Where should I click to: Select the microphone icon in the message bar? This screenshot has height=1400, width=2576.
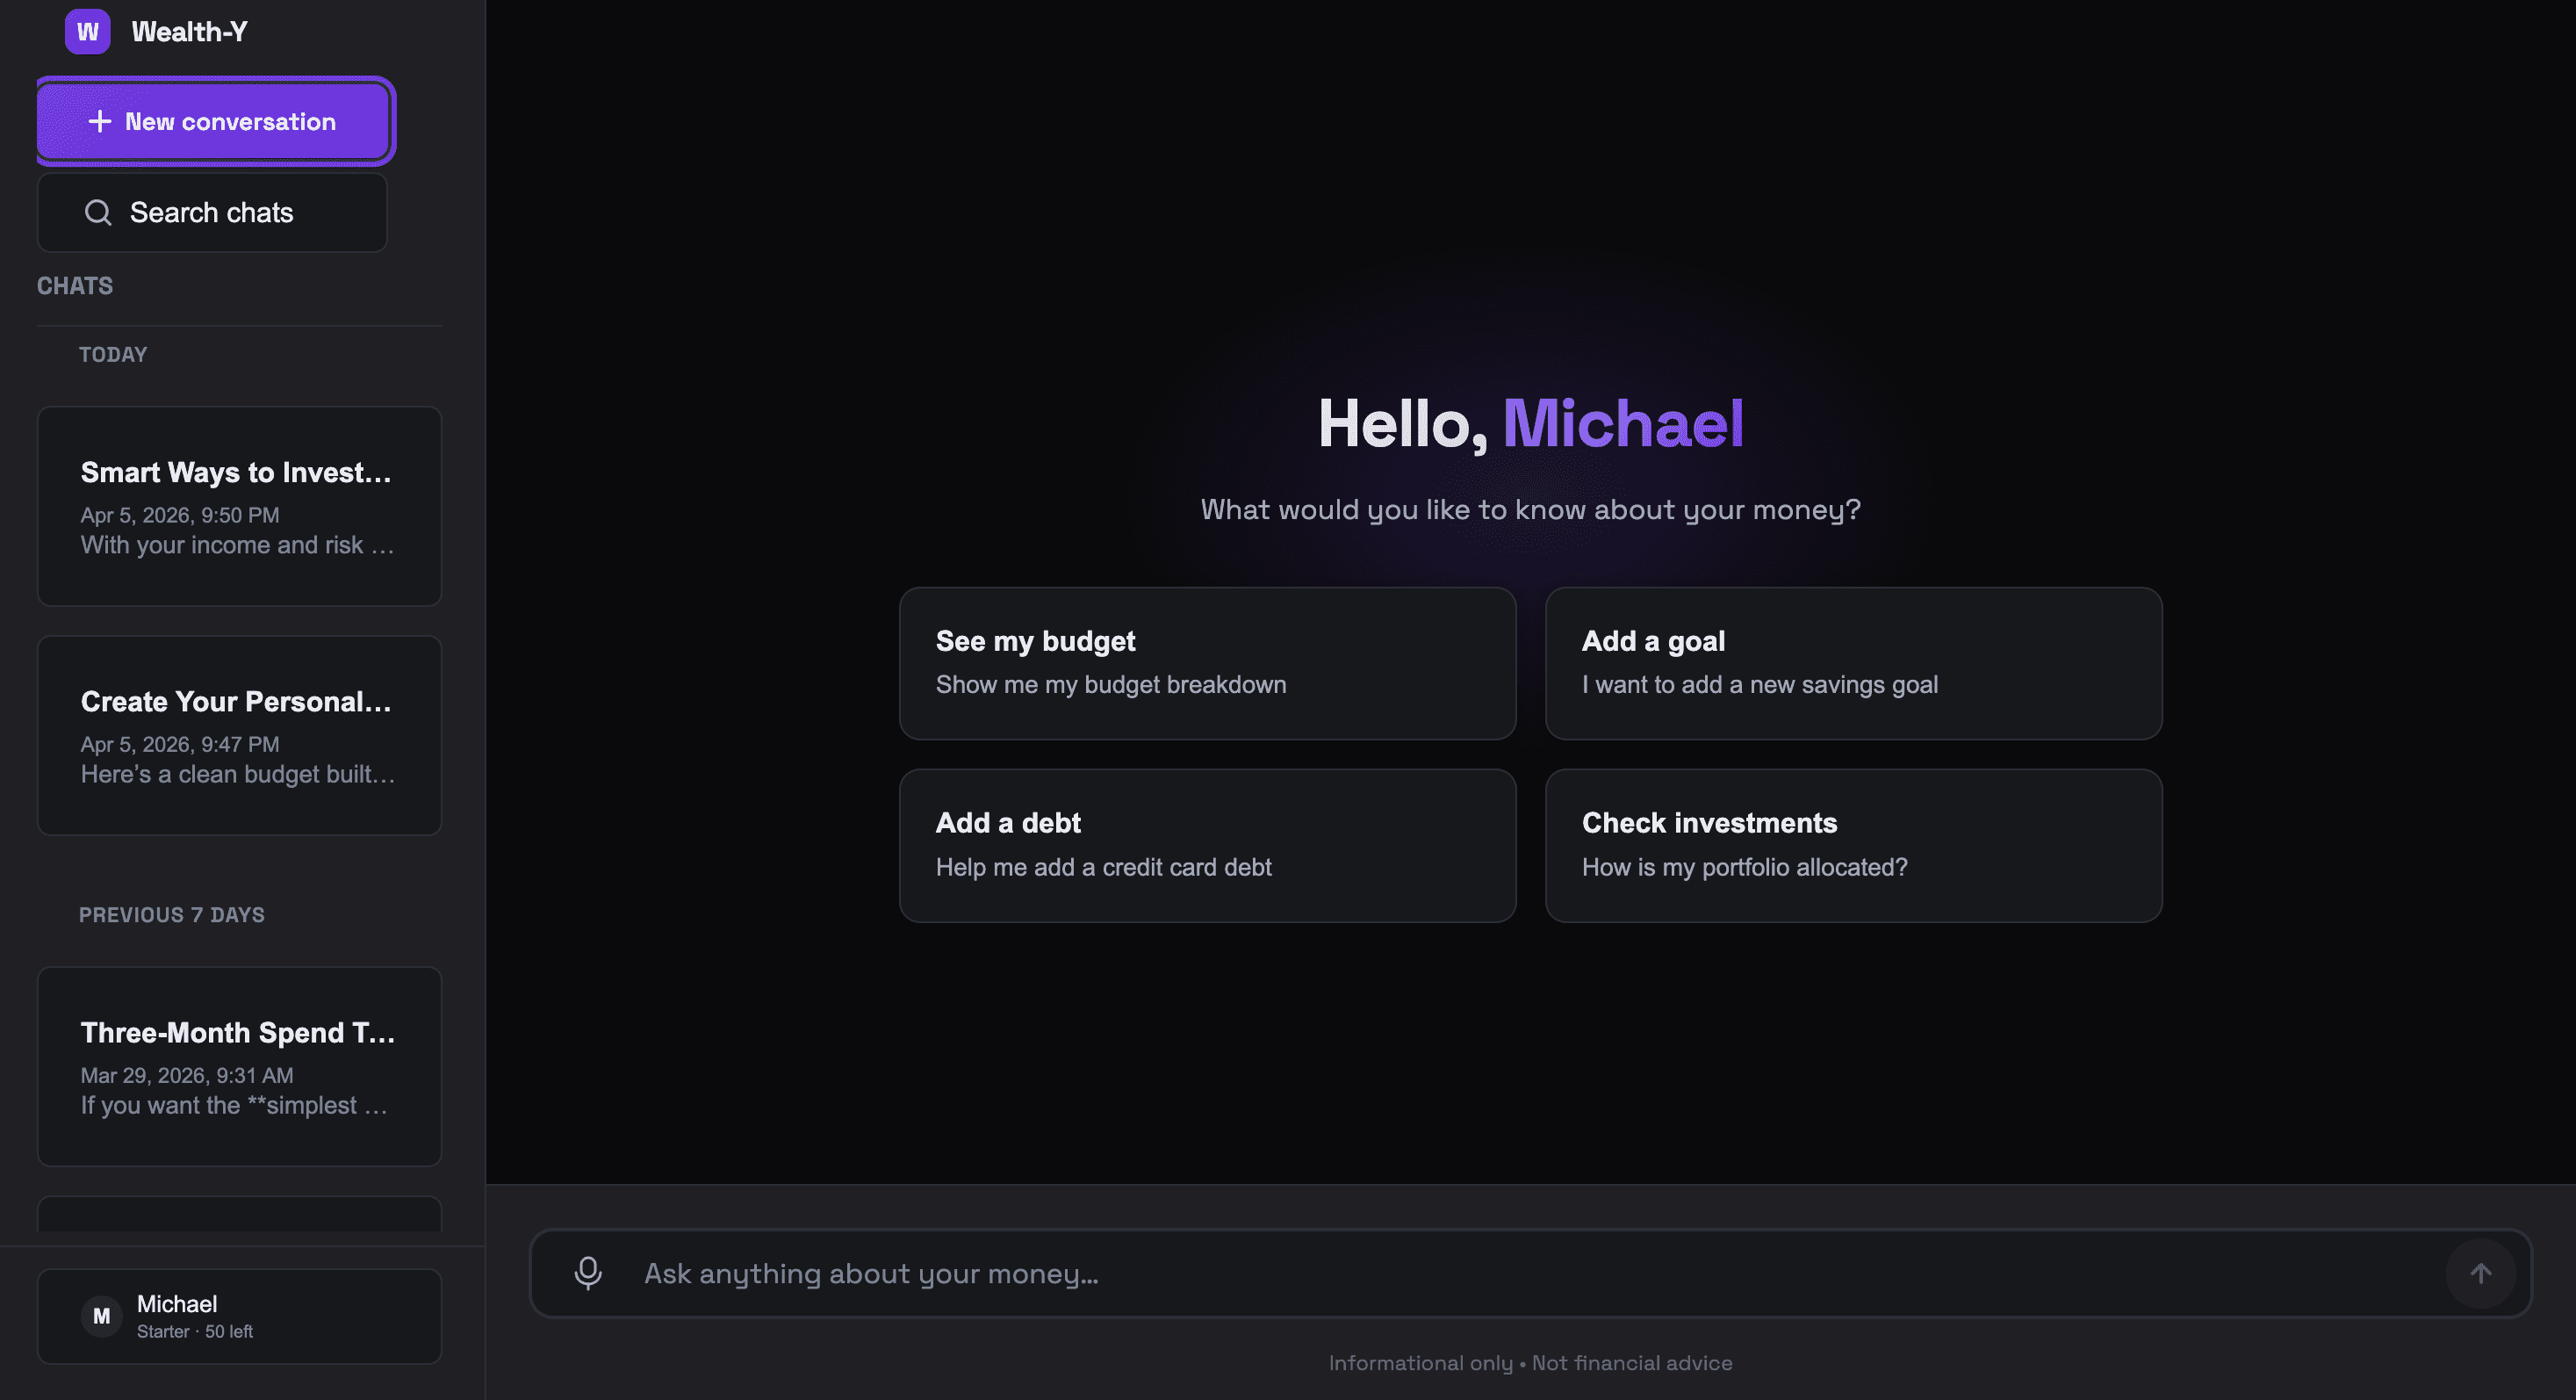(588, 1272)
